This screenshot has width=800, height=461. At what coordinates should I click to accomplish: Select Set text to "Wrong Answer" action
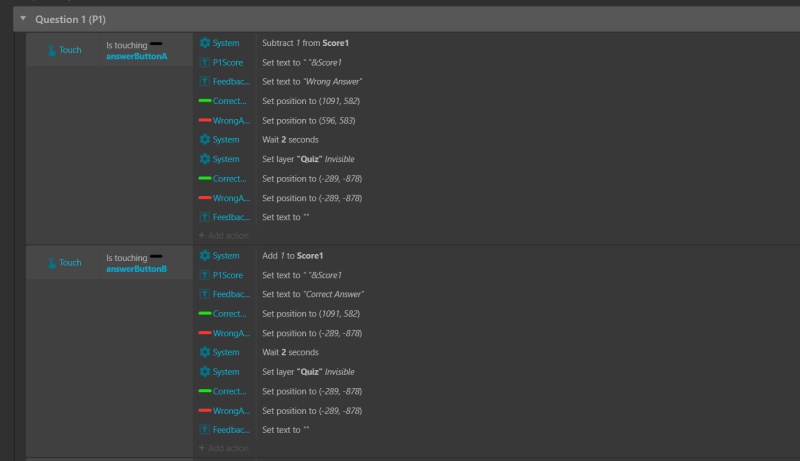[312, 82]
